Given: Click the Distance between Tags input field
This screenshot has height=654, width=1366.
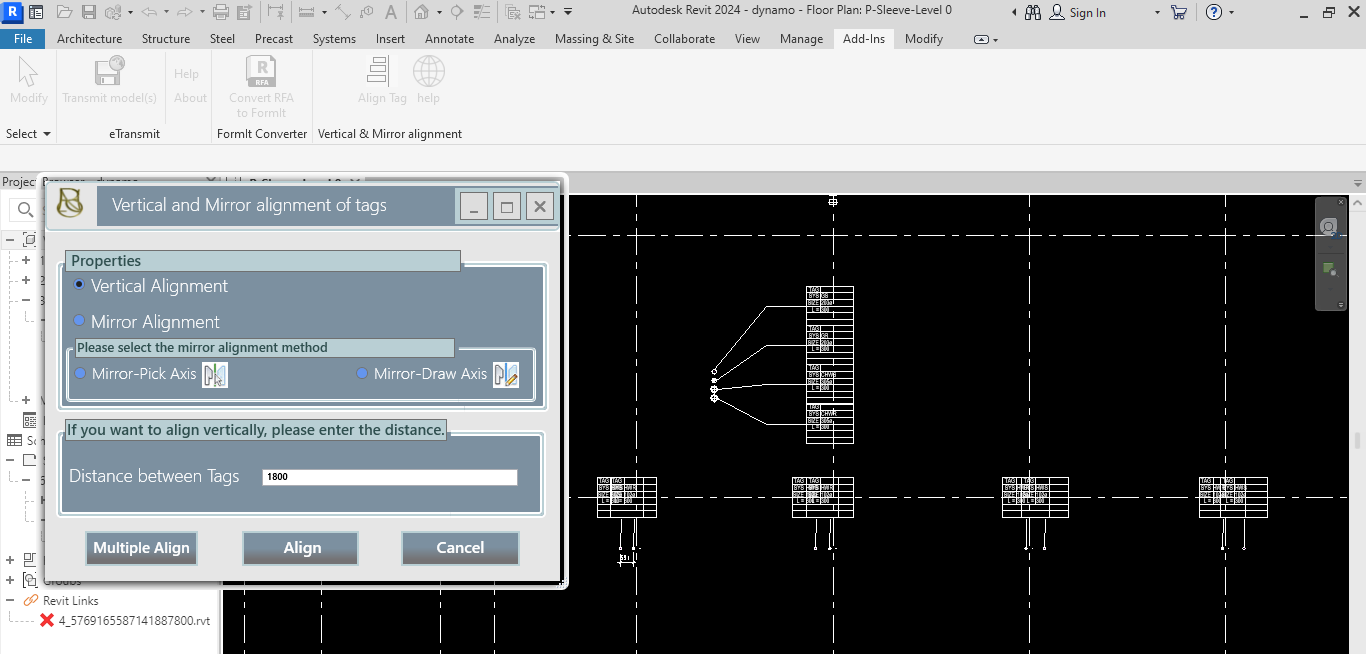Looking at the screenshot, I should click(x=389, y=477).
